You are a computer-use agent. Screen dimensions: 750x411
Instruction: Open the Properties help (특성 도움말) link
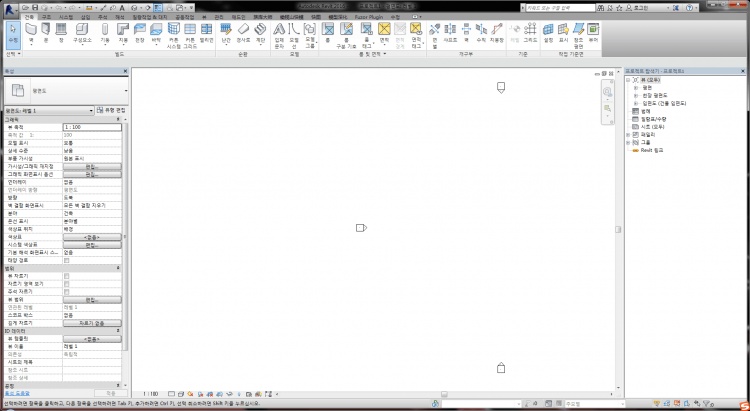pos(15,394)
